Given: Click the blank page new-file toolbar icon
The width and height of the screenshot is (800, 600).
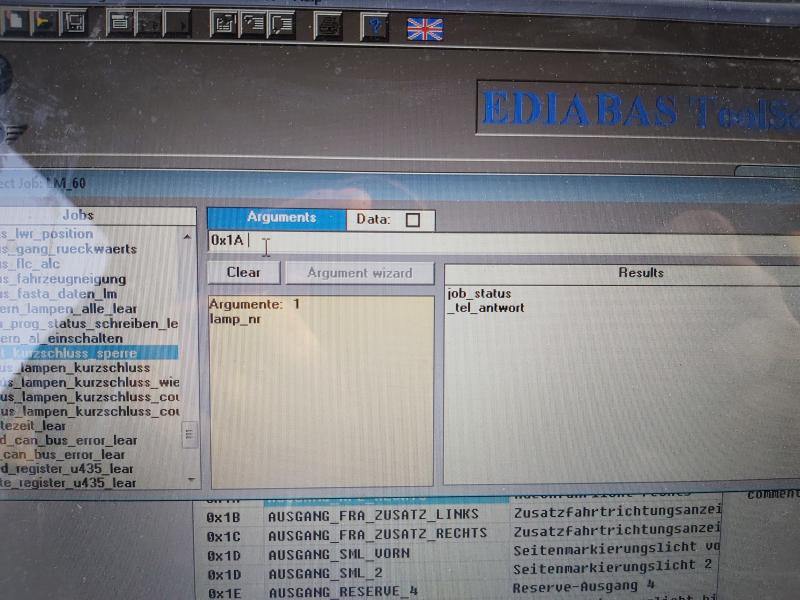Looking at the screenshot, I should (x=14, y=22).
